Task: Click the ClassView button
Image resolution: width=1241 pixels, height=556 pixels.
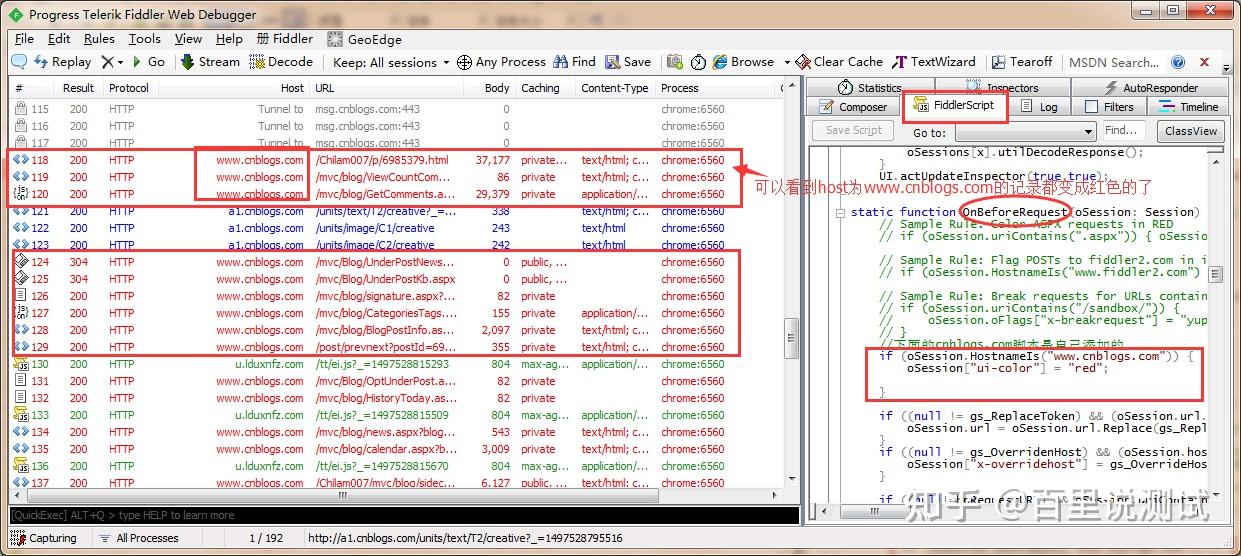Action: pos(1191,131)
